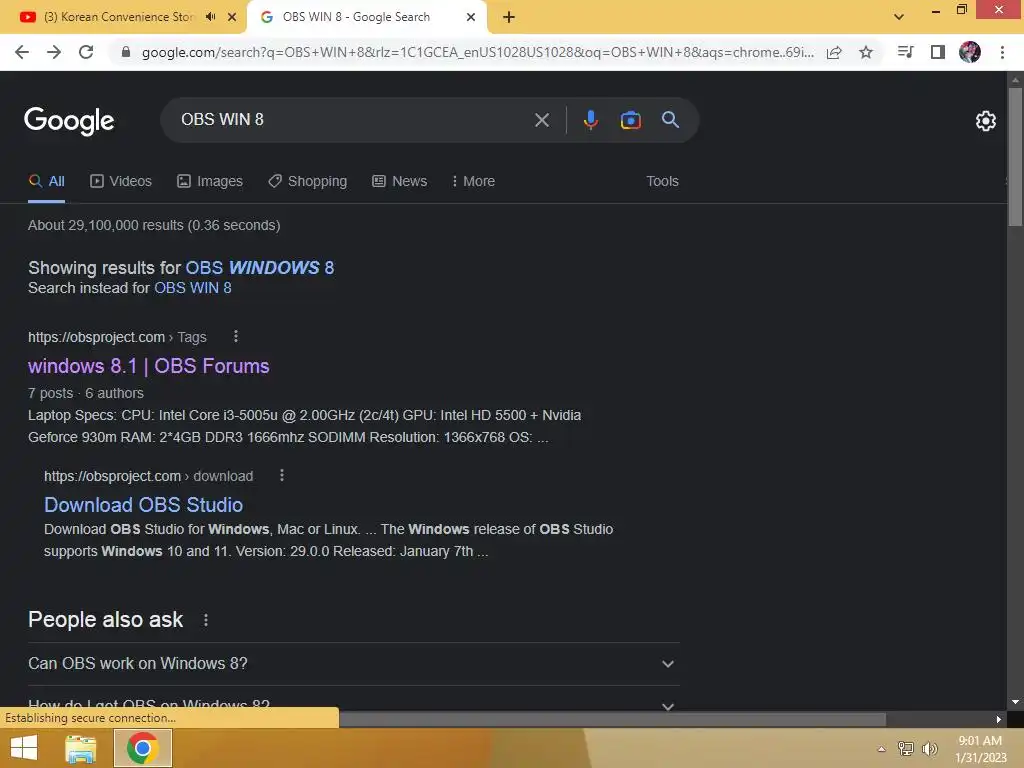
Task: Open the OBS WINDOWS 8 corrected query link
Action: pos(260,268)
